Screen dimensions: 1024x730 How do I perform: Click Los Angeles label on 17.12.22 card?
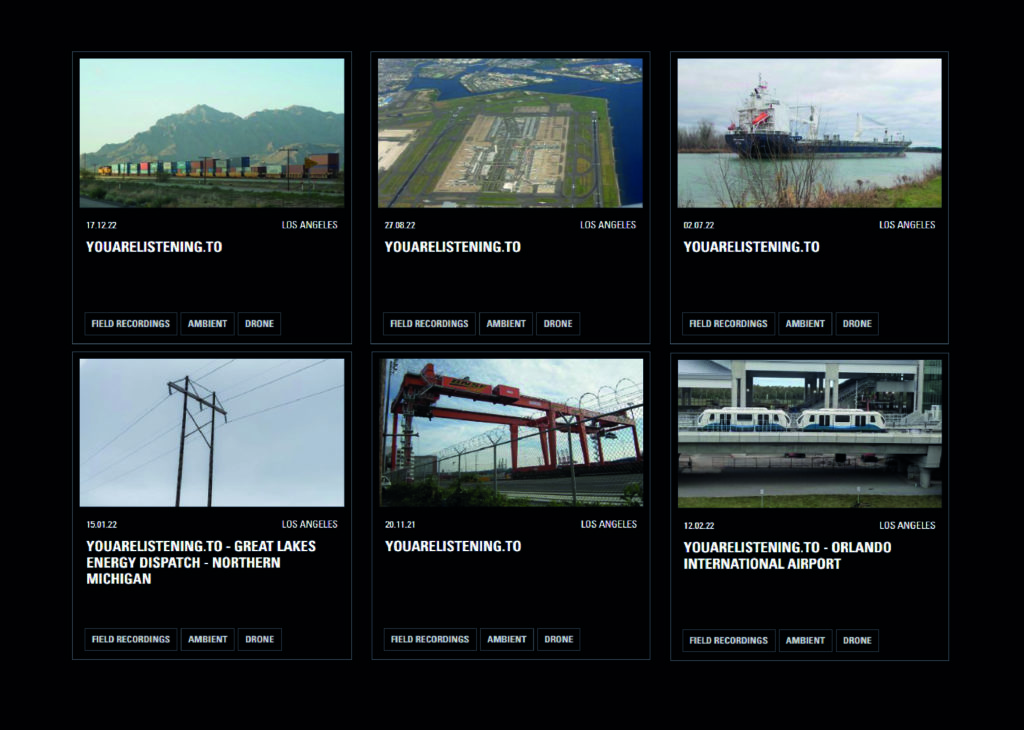click(310, 225)
